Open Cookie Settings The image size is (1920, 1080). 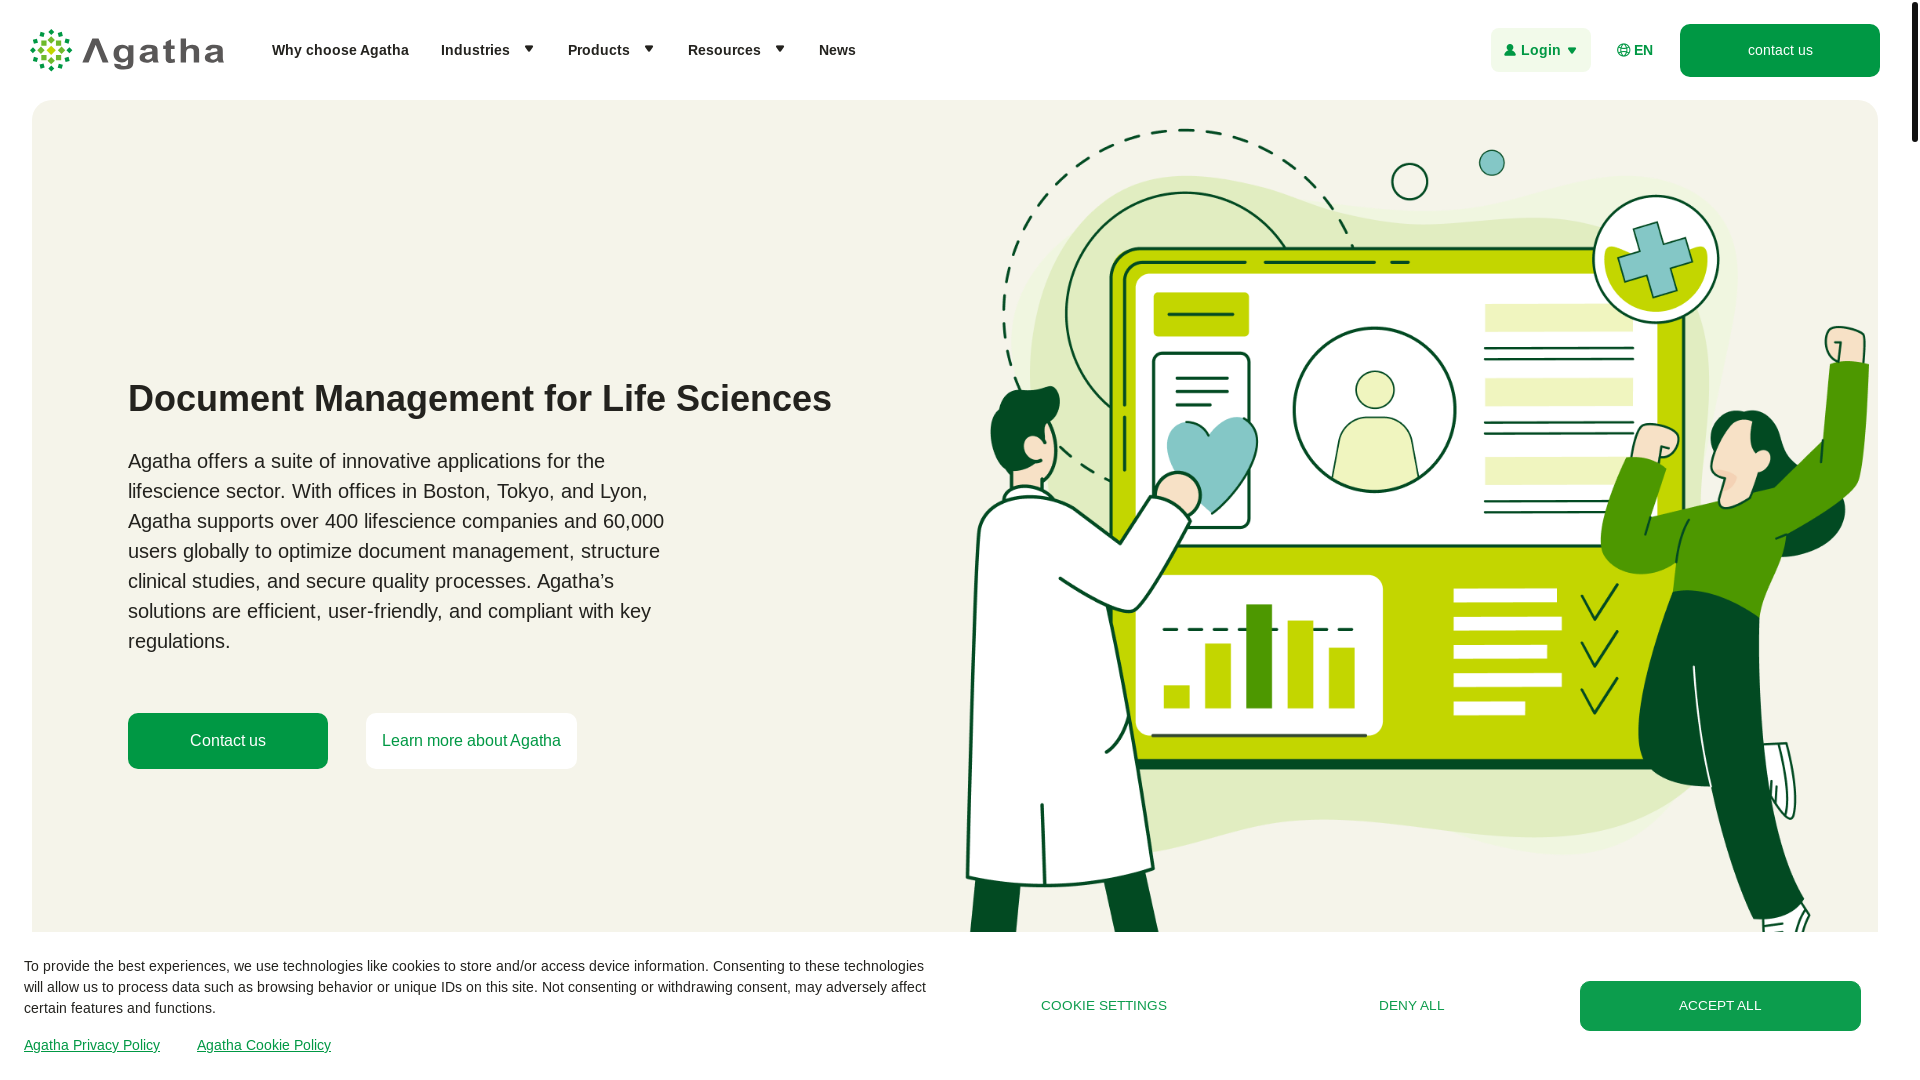tap(1104, 1006)
